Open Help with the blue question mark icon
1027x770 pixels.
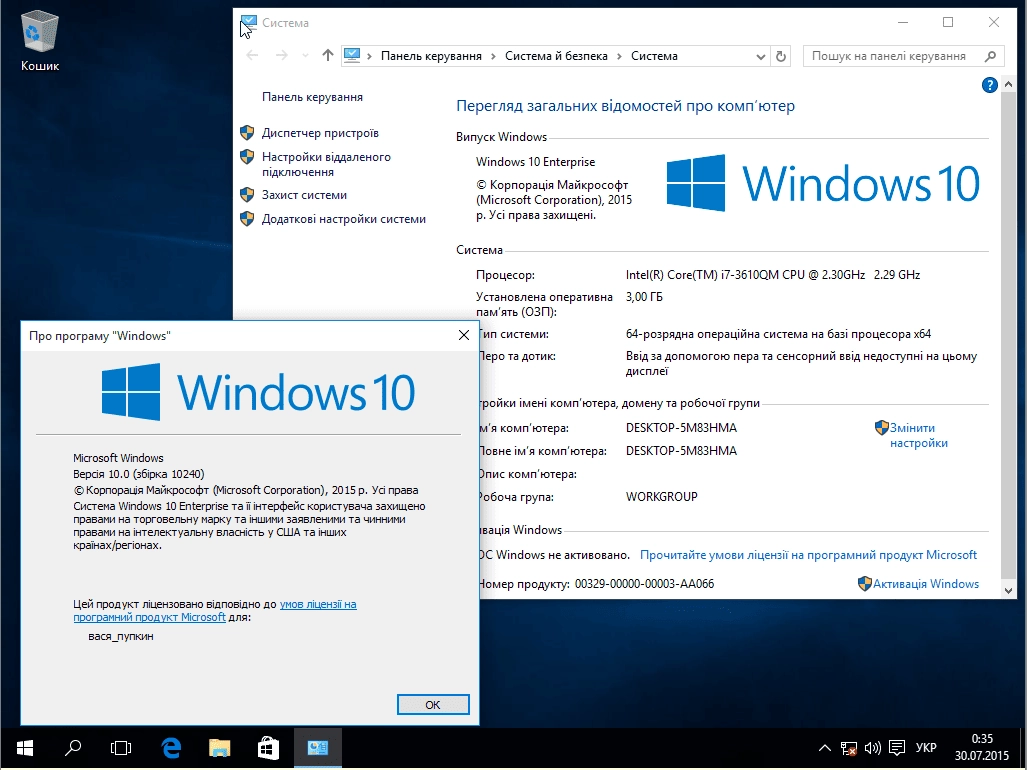point(990,84)
